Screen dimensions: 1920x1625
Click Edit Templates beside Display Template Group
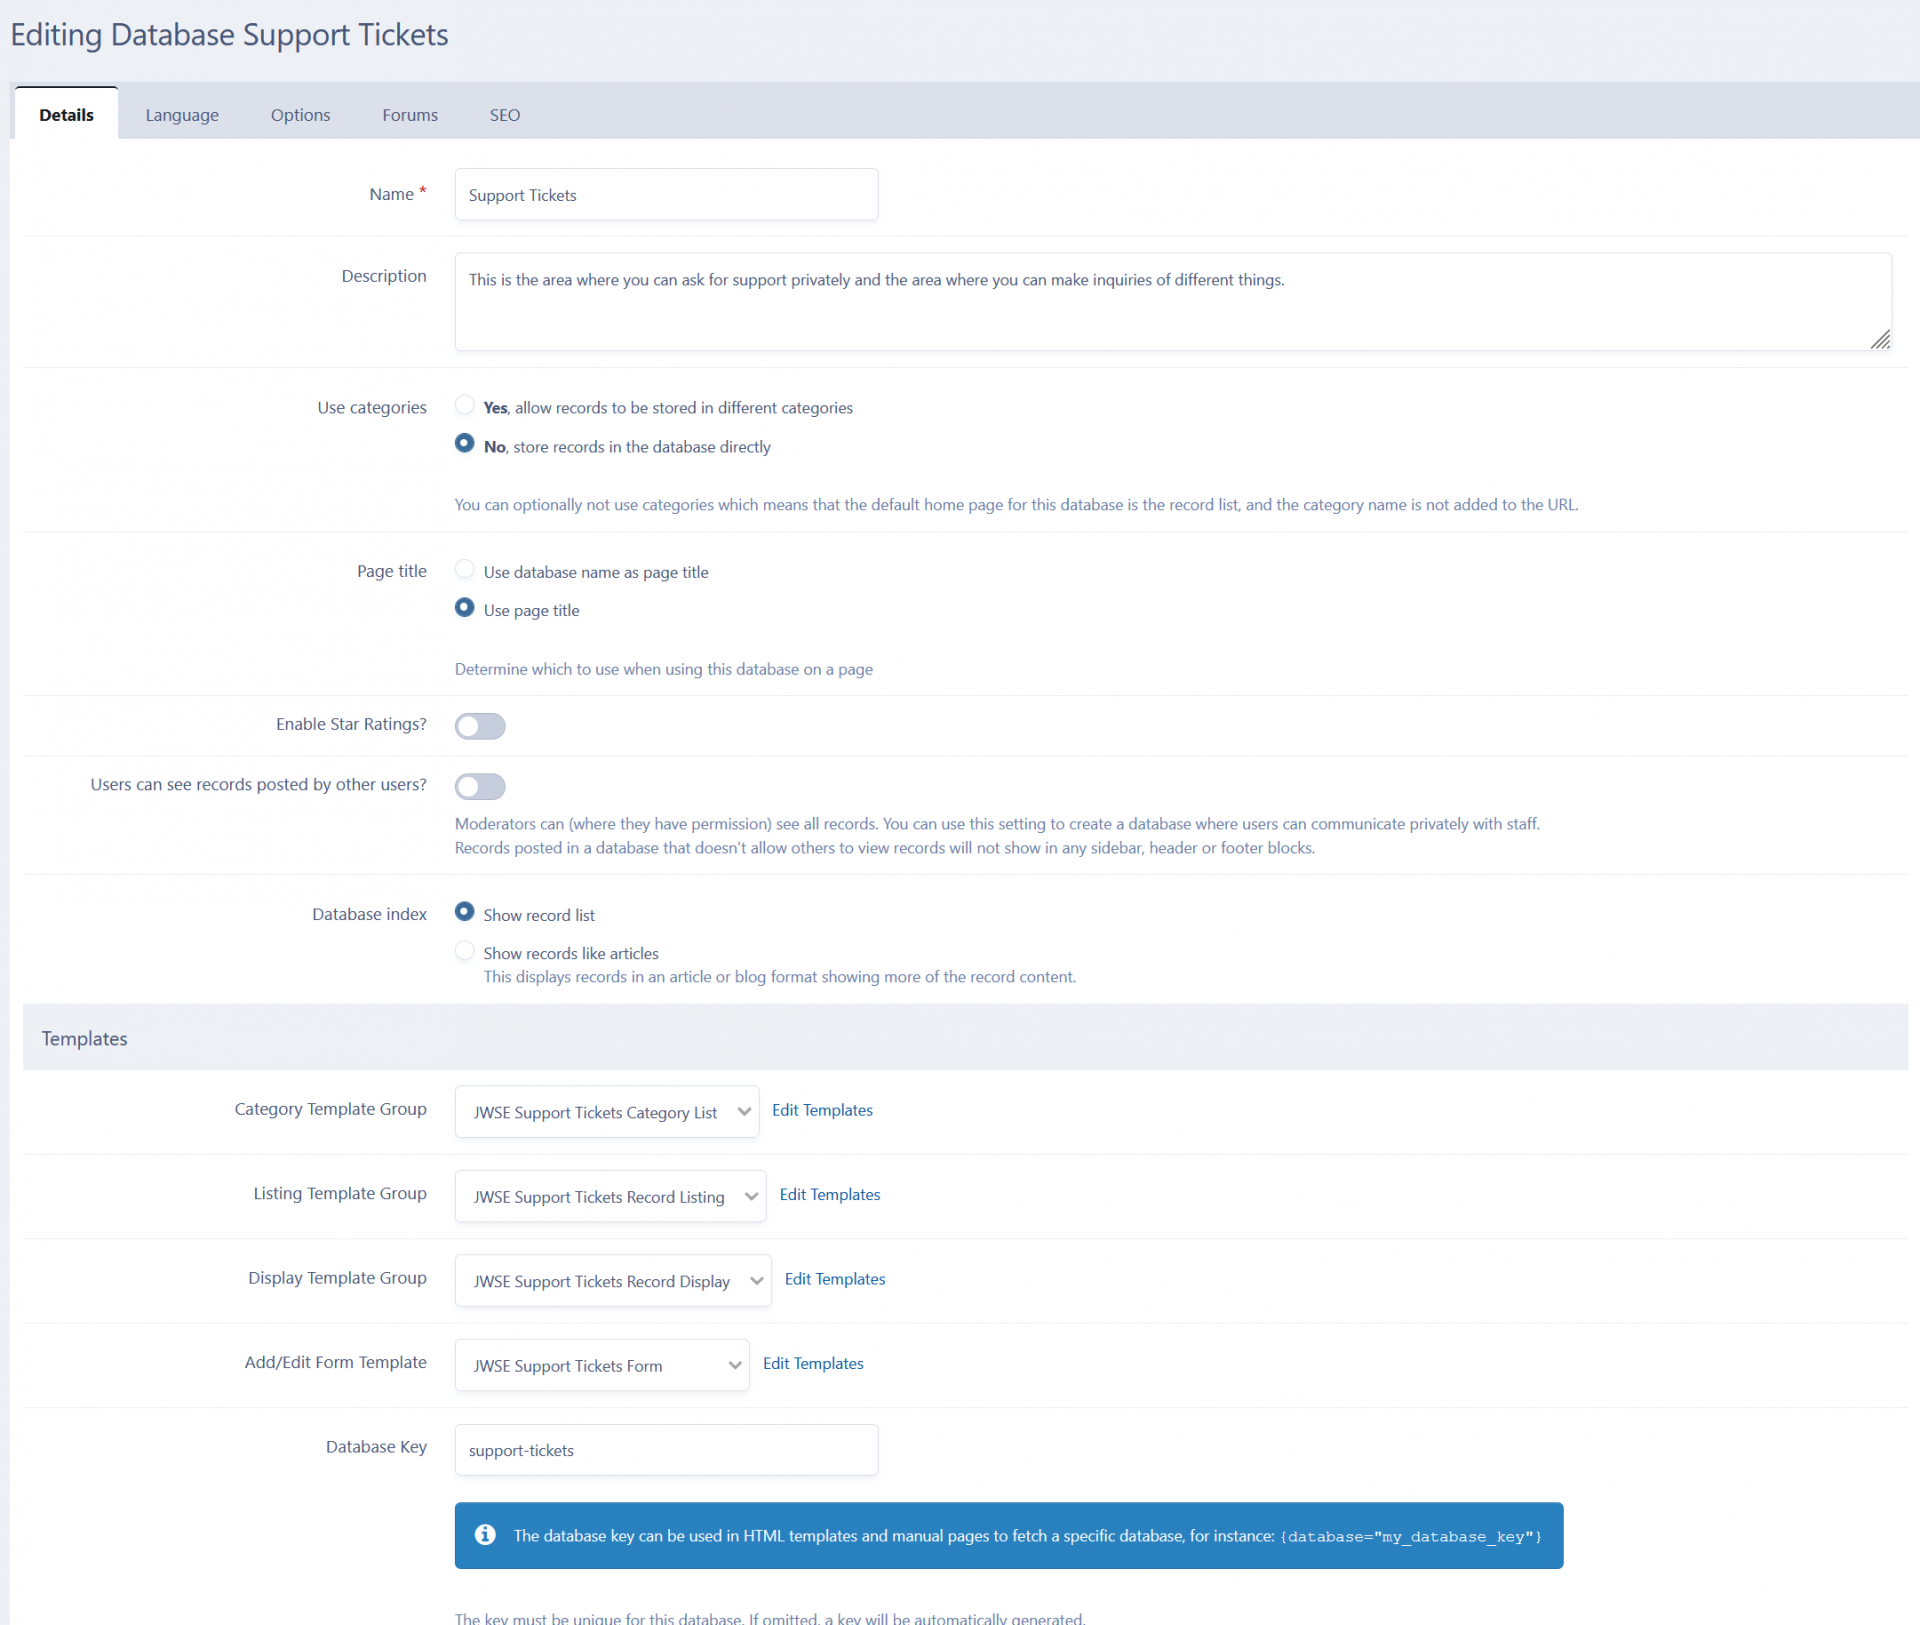835,1279
